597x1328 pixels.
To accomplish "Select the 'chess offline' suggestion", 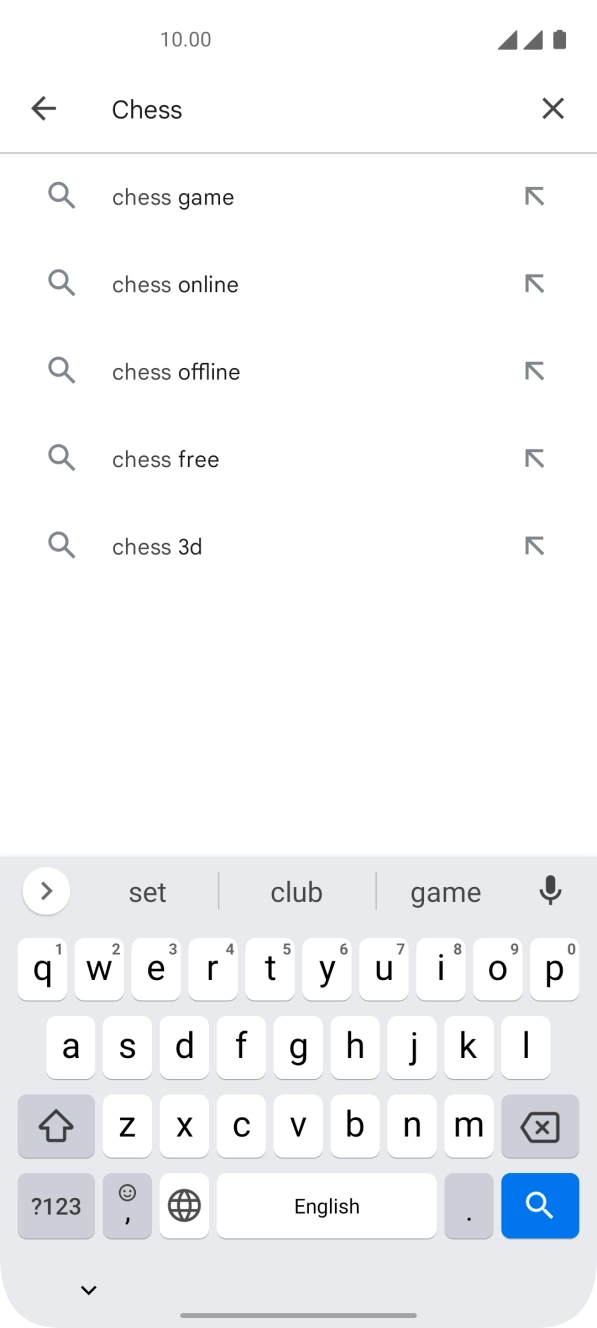I will (176, 371).
